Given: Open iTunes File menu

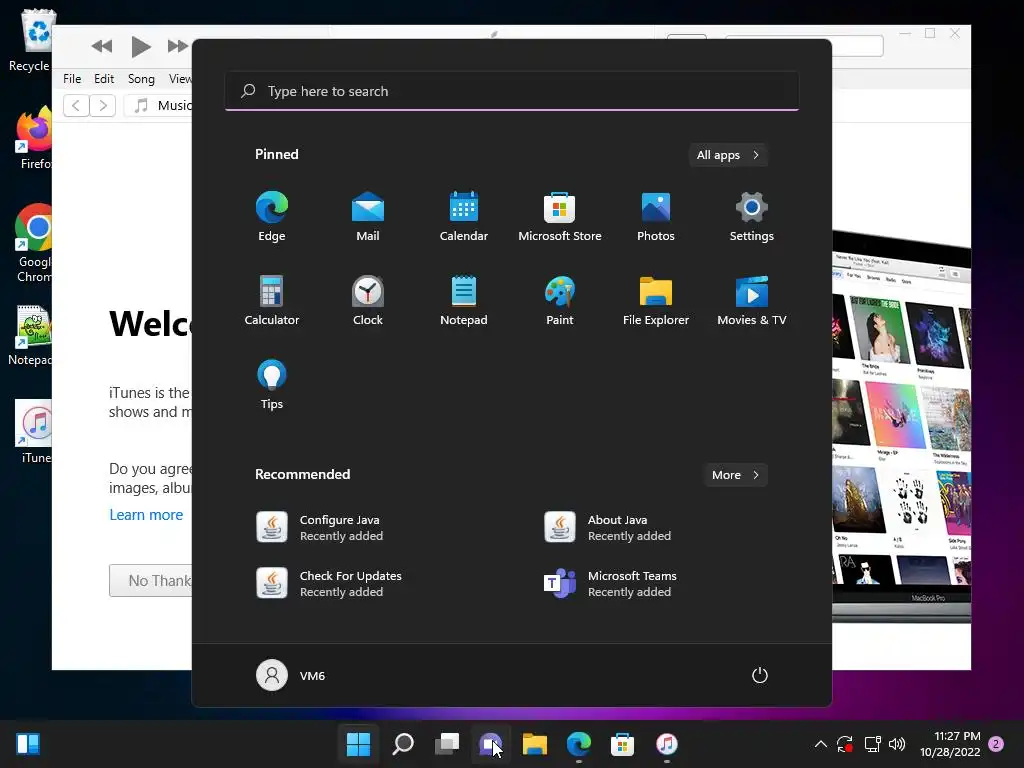Looking at the screenshot, I should 72,79.
